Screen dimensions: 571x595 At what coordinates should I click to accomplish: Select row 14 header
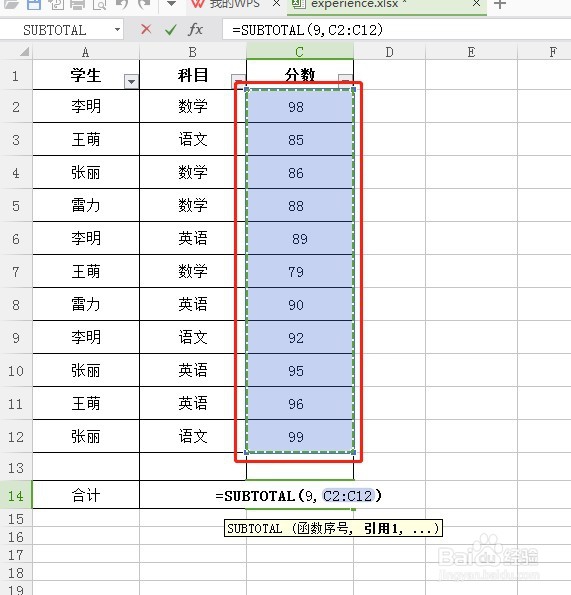pos(16,495)
